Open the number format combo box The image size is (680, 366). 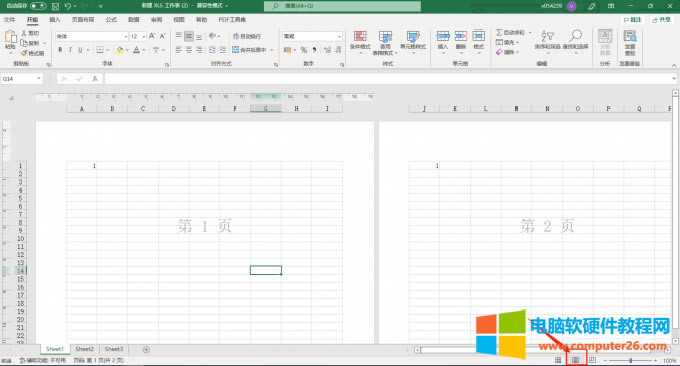pos(312,36)
